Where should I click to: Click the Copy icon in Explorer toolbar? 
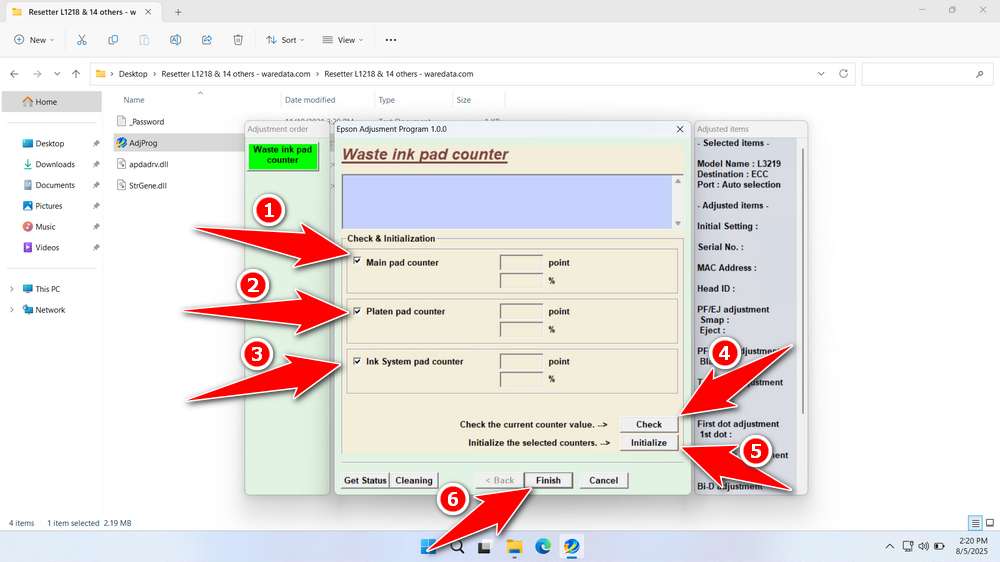113,40
